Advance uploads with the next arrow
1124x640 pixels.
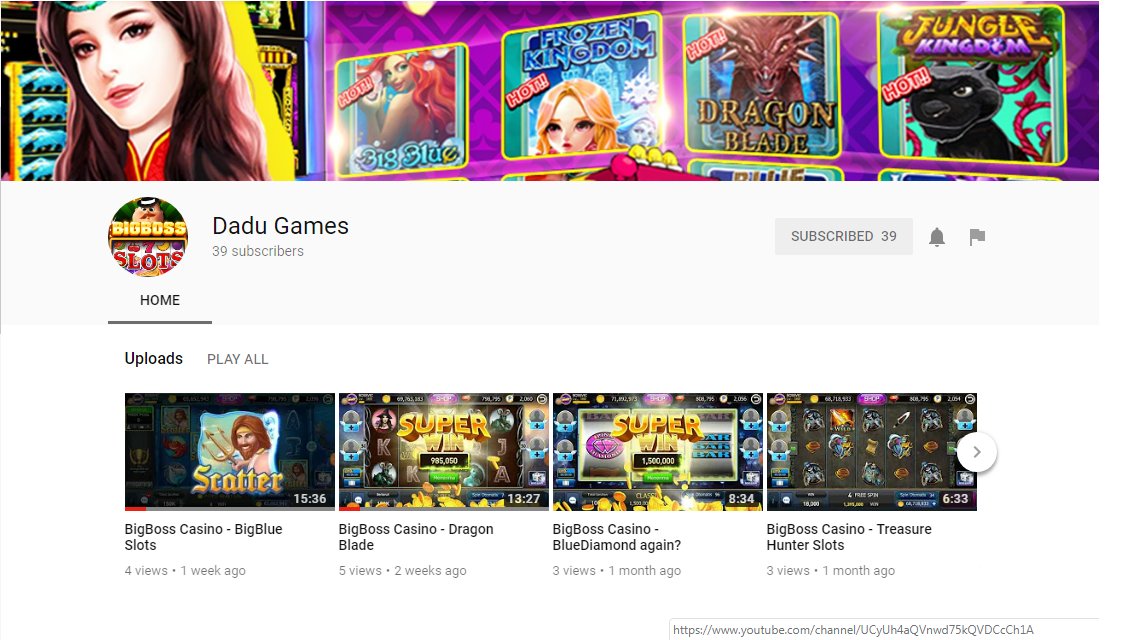click(976, 452)
